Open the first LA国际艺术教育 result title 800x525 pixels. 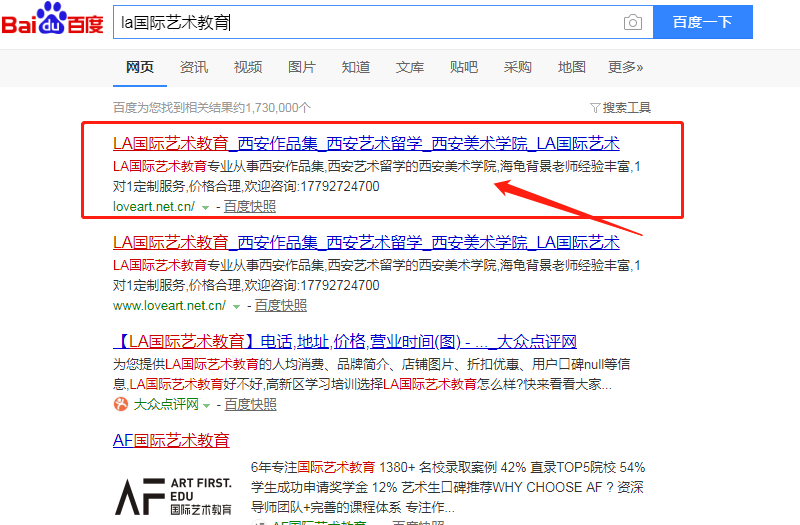click(366, 143)
